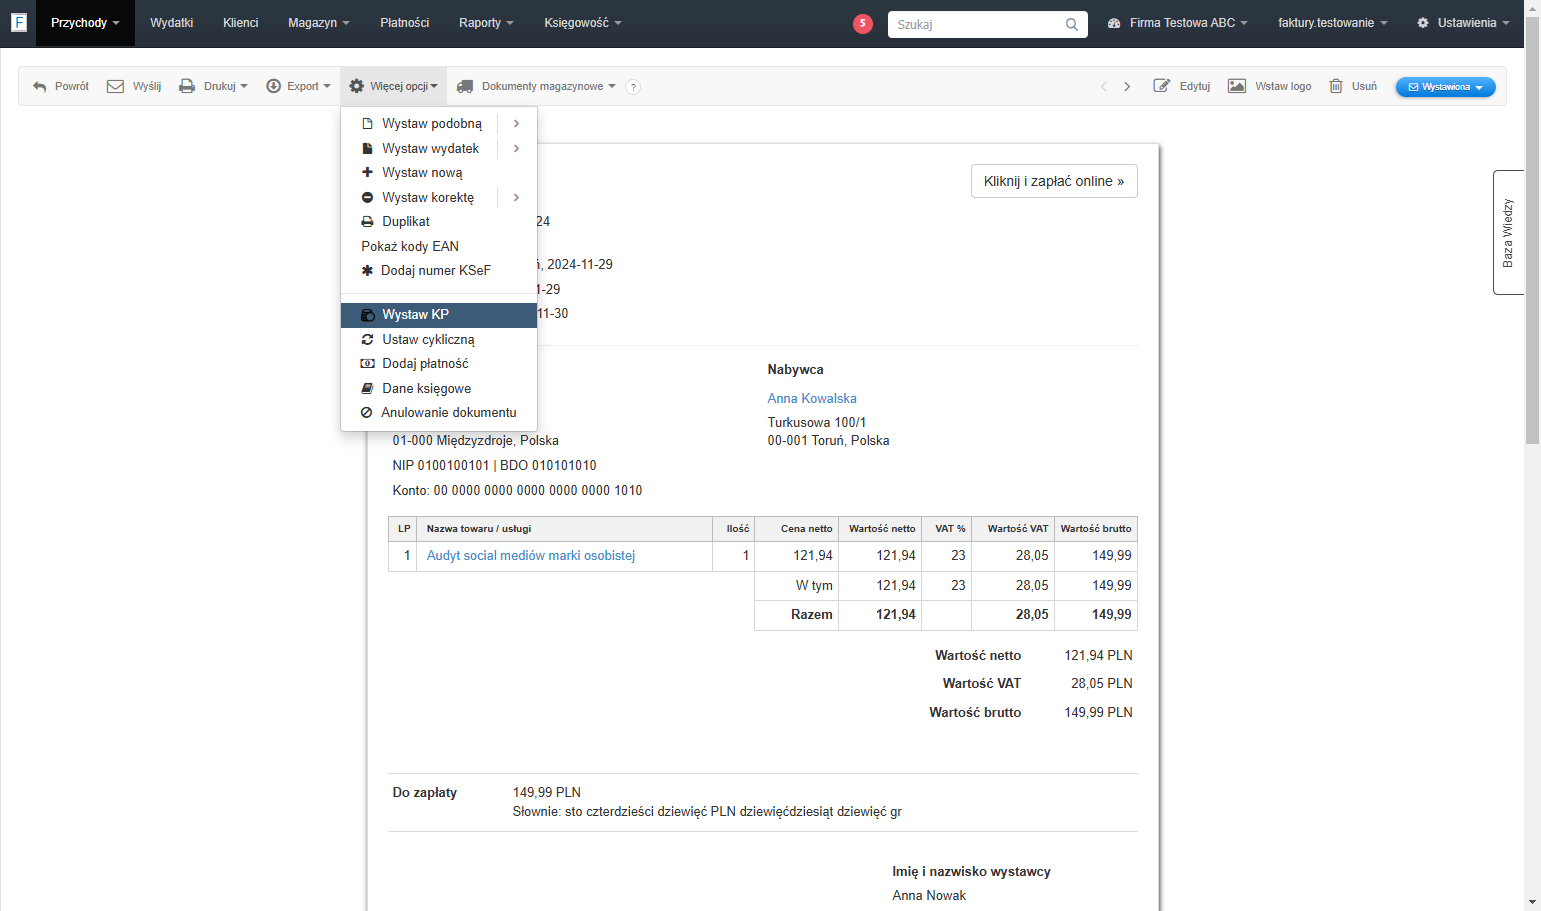
Task: Select Wystaw nową menu entry
Action: (439, 173)
